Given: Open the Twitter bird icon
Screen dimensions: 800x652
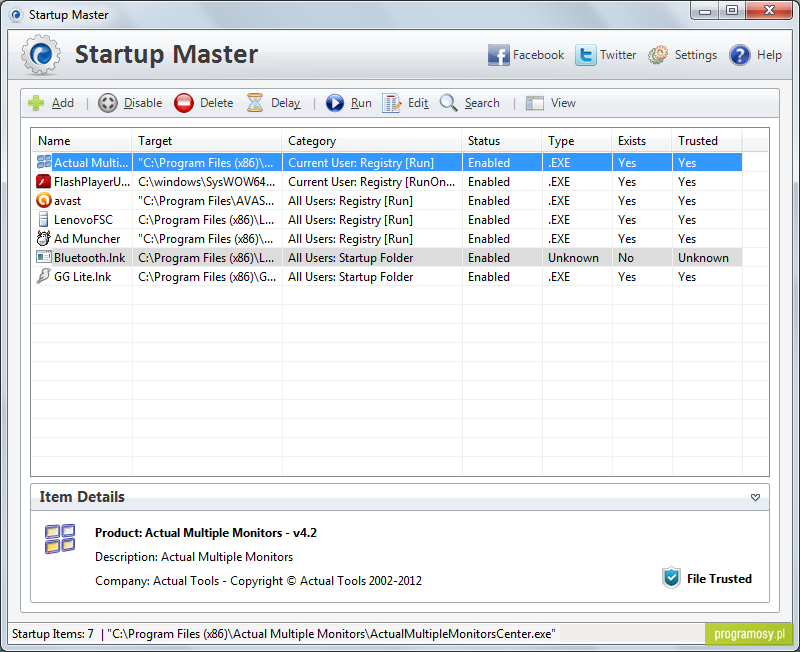Looking at the screenshot, I should (x=586, y=55).
